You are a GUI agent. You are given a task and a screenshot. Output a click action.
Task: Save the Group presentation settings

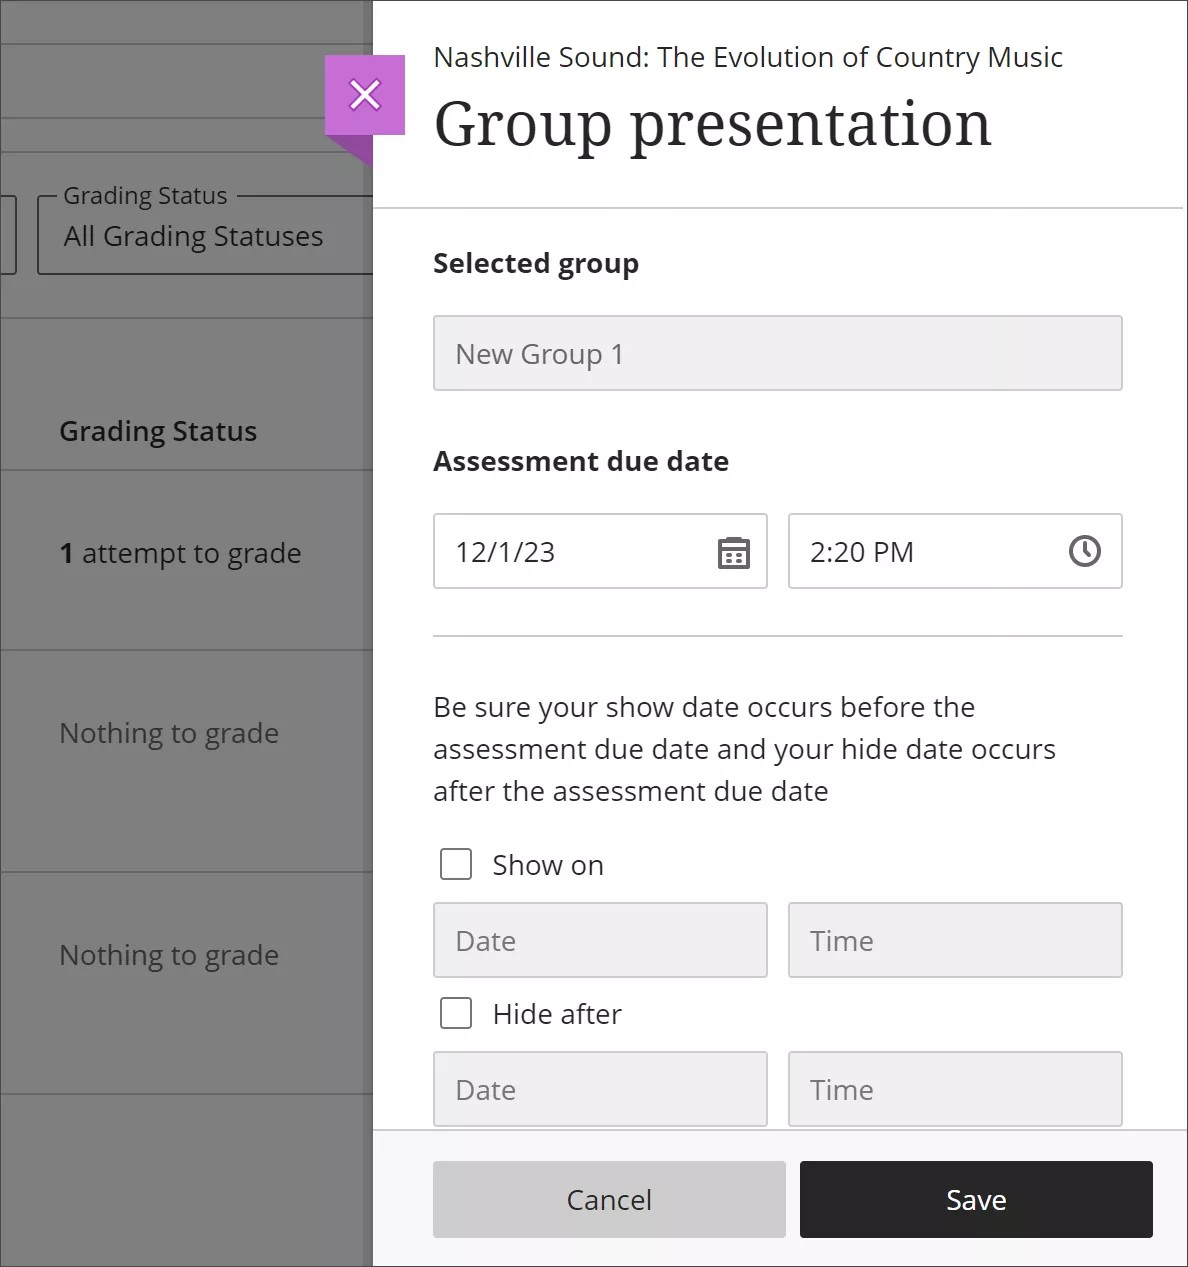coord(975,1199)
